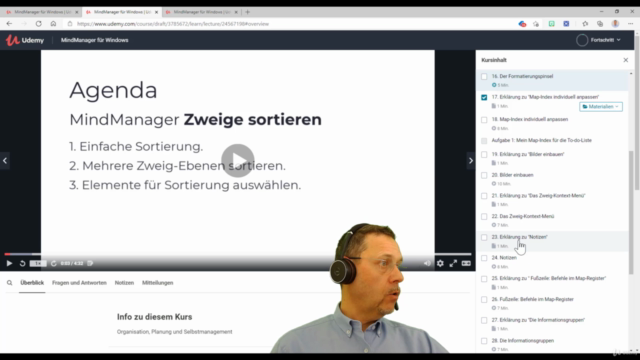The image size is (640, 360).
Task: Open the browser collections icon
Action: click(600, 24)
